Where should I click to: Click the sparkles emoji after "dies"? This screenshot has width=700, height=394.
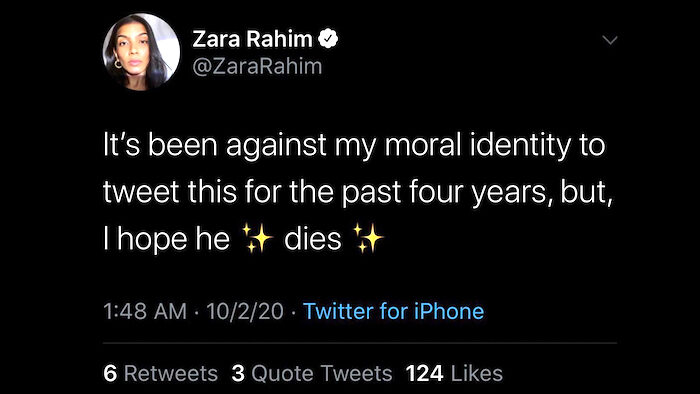click(x=368, y=239)
